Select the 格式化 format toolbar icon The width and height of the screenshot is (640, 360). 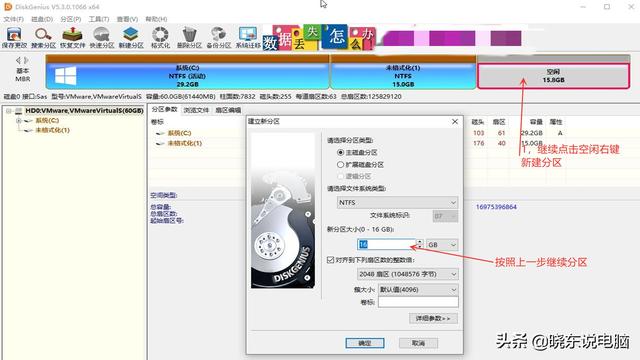point(160,38)
